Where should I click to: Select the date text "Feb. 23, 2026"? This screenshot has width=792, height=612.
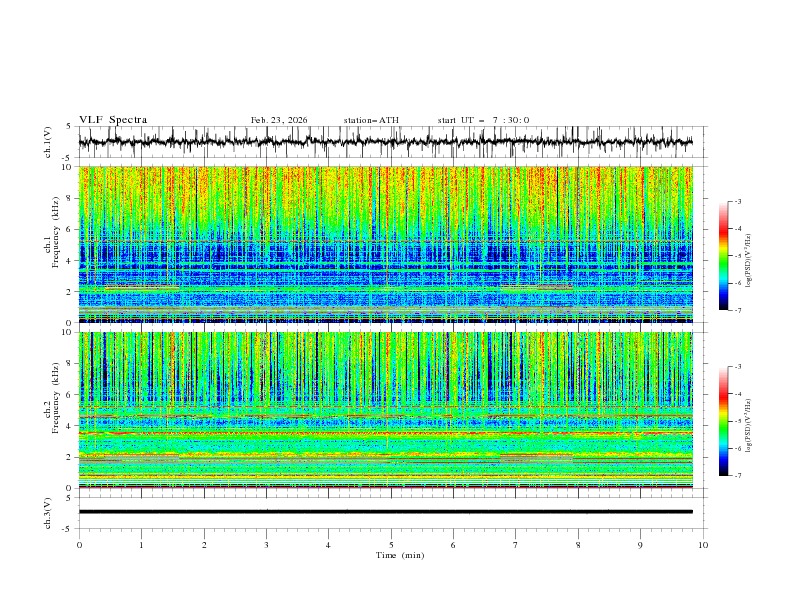pyautogui.click(x=279, y=120)
